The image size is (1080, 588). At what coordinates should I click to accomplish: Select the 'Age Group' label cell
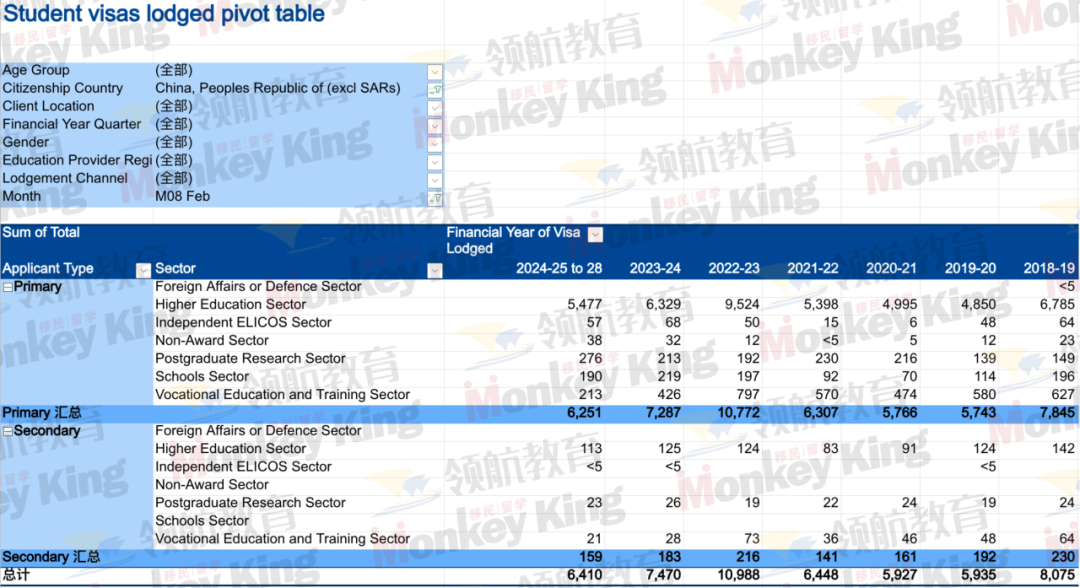[36, 70]
